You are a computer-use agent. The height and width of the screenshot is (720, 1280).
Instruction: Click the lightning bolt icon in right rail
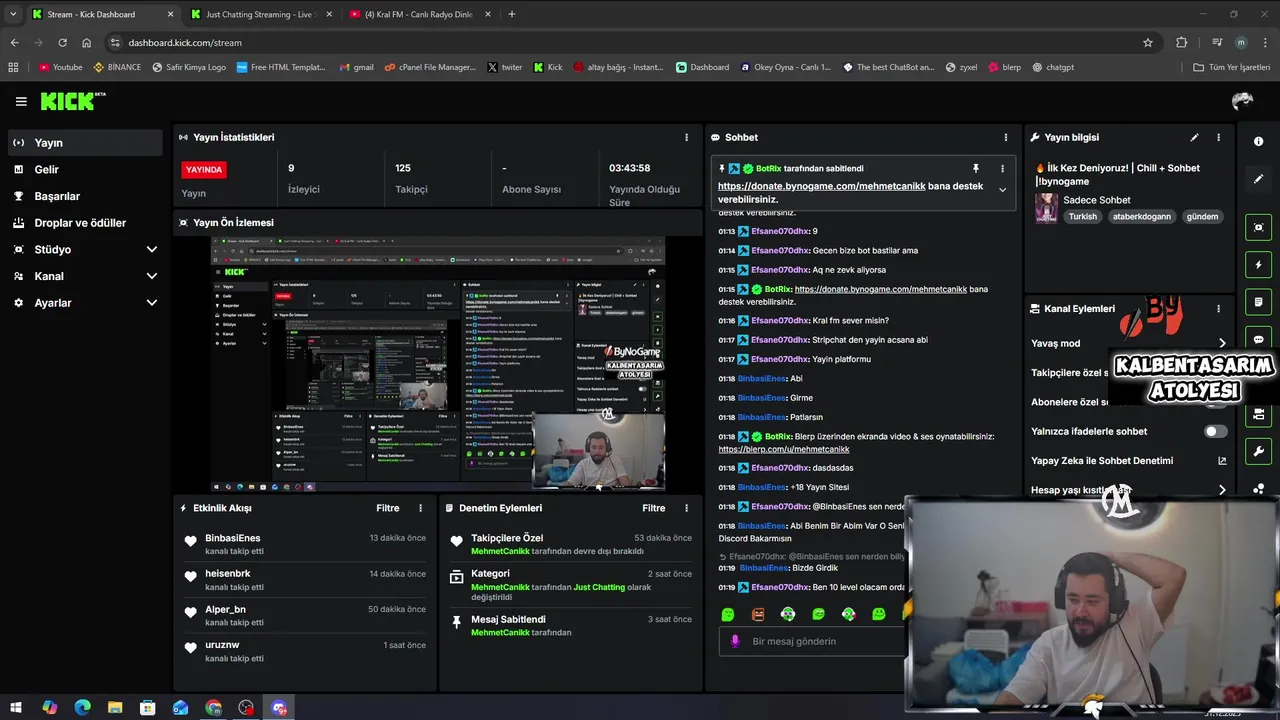[1258, 265]
